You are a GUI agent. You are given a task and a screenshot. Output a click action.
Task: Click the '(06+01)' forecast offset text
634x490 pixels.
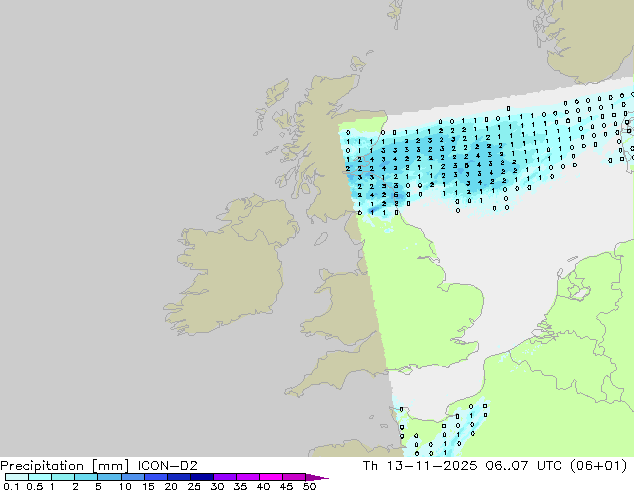pyautogui.click(x=598, y=466)
